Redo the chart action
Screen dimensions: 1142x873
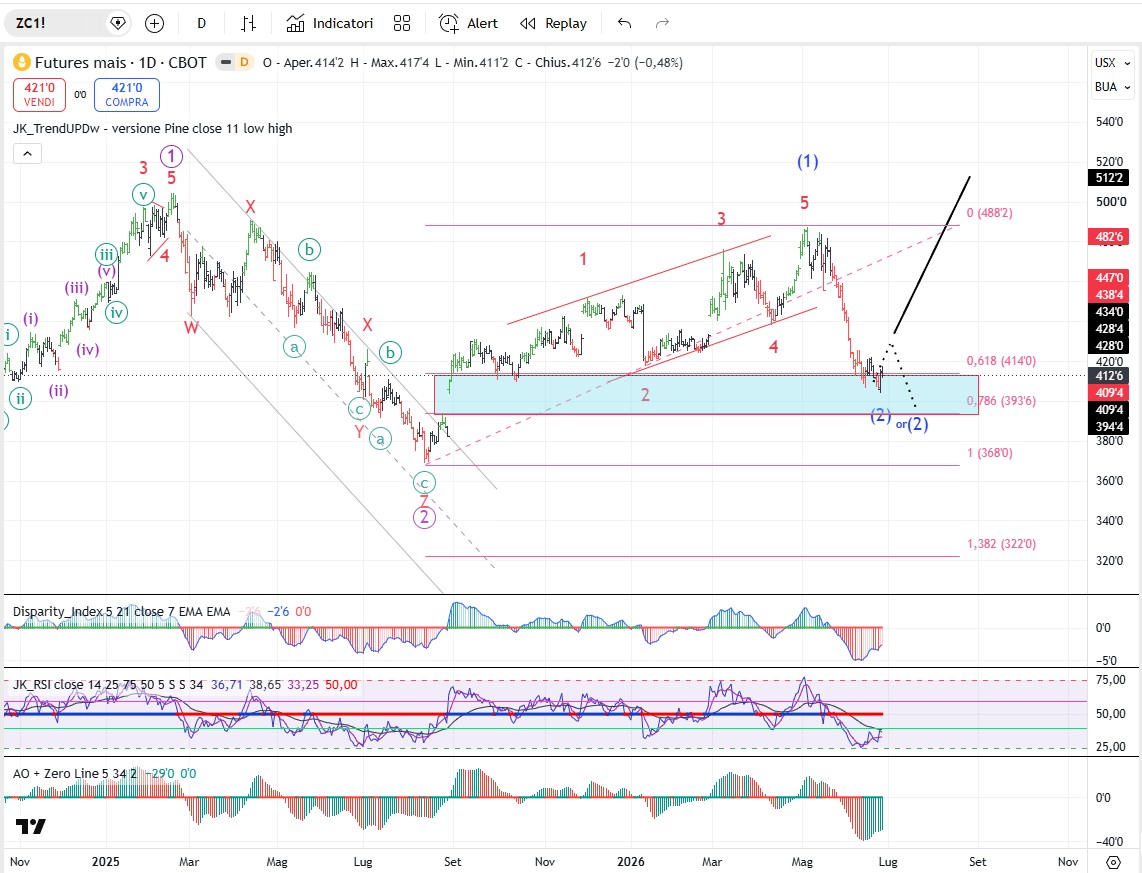coord(662,23)
